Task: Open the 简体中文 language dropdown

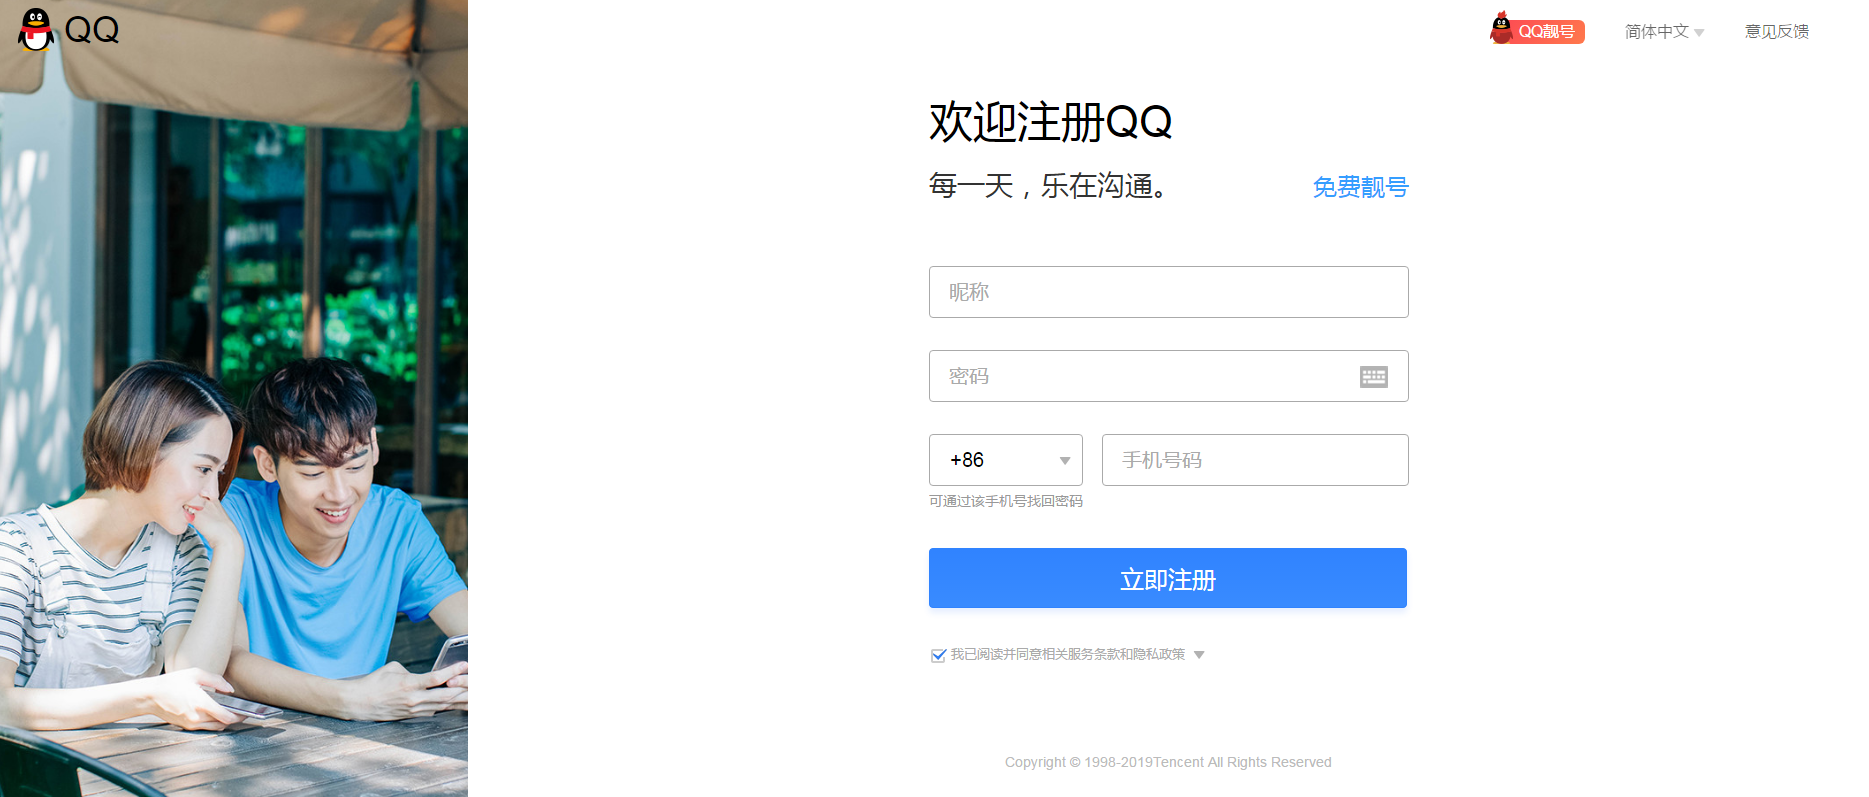Action: pyautogui.click(x=1664, y=31)
